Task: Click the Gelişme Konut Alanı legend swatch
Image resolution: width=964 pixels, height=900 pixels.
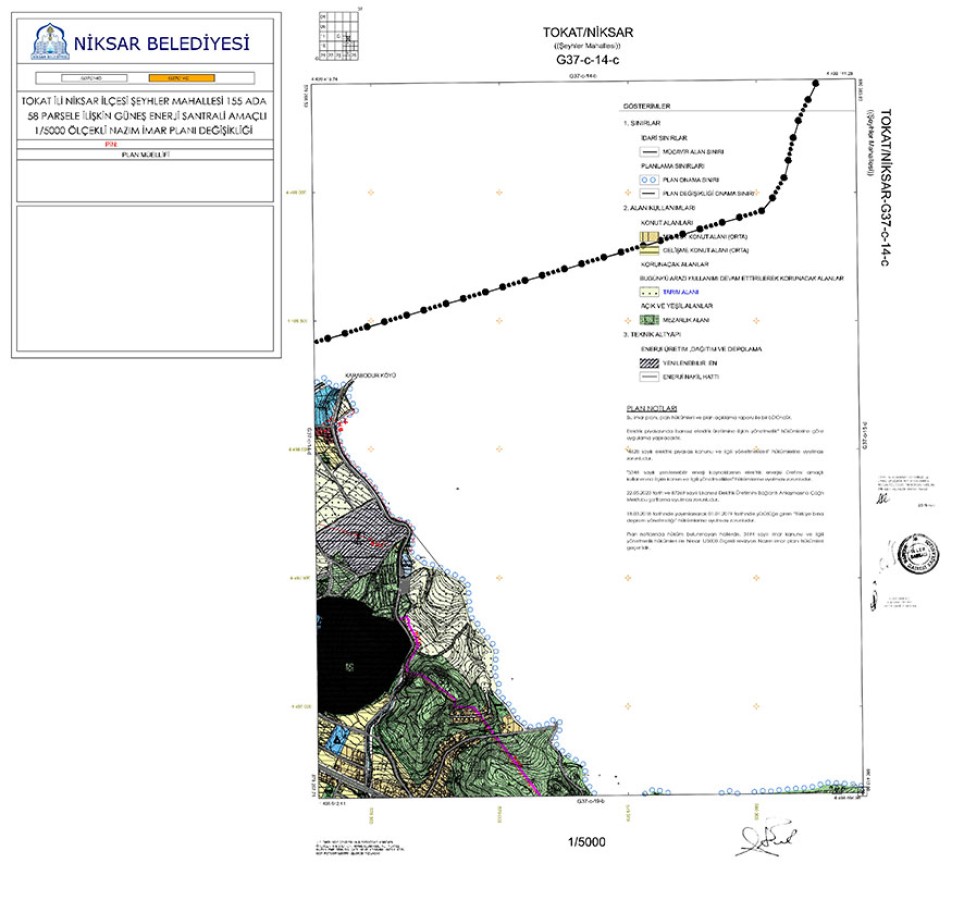Action: (x=647, y=249)
